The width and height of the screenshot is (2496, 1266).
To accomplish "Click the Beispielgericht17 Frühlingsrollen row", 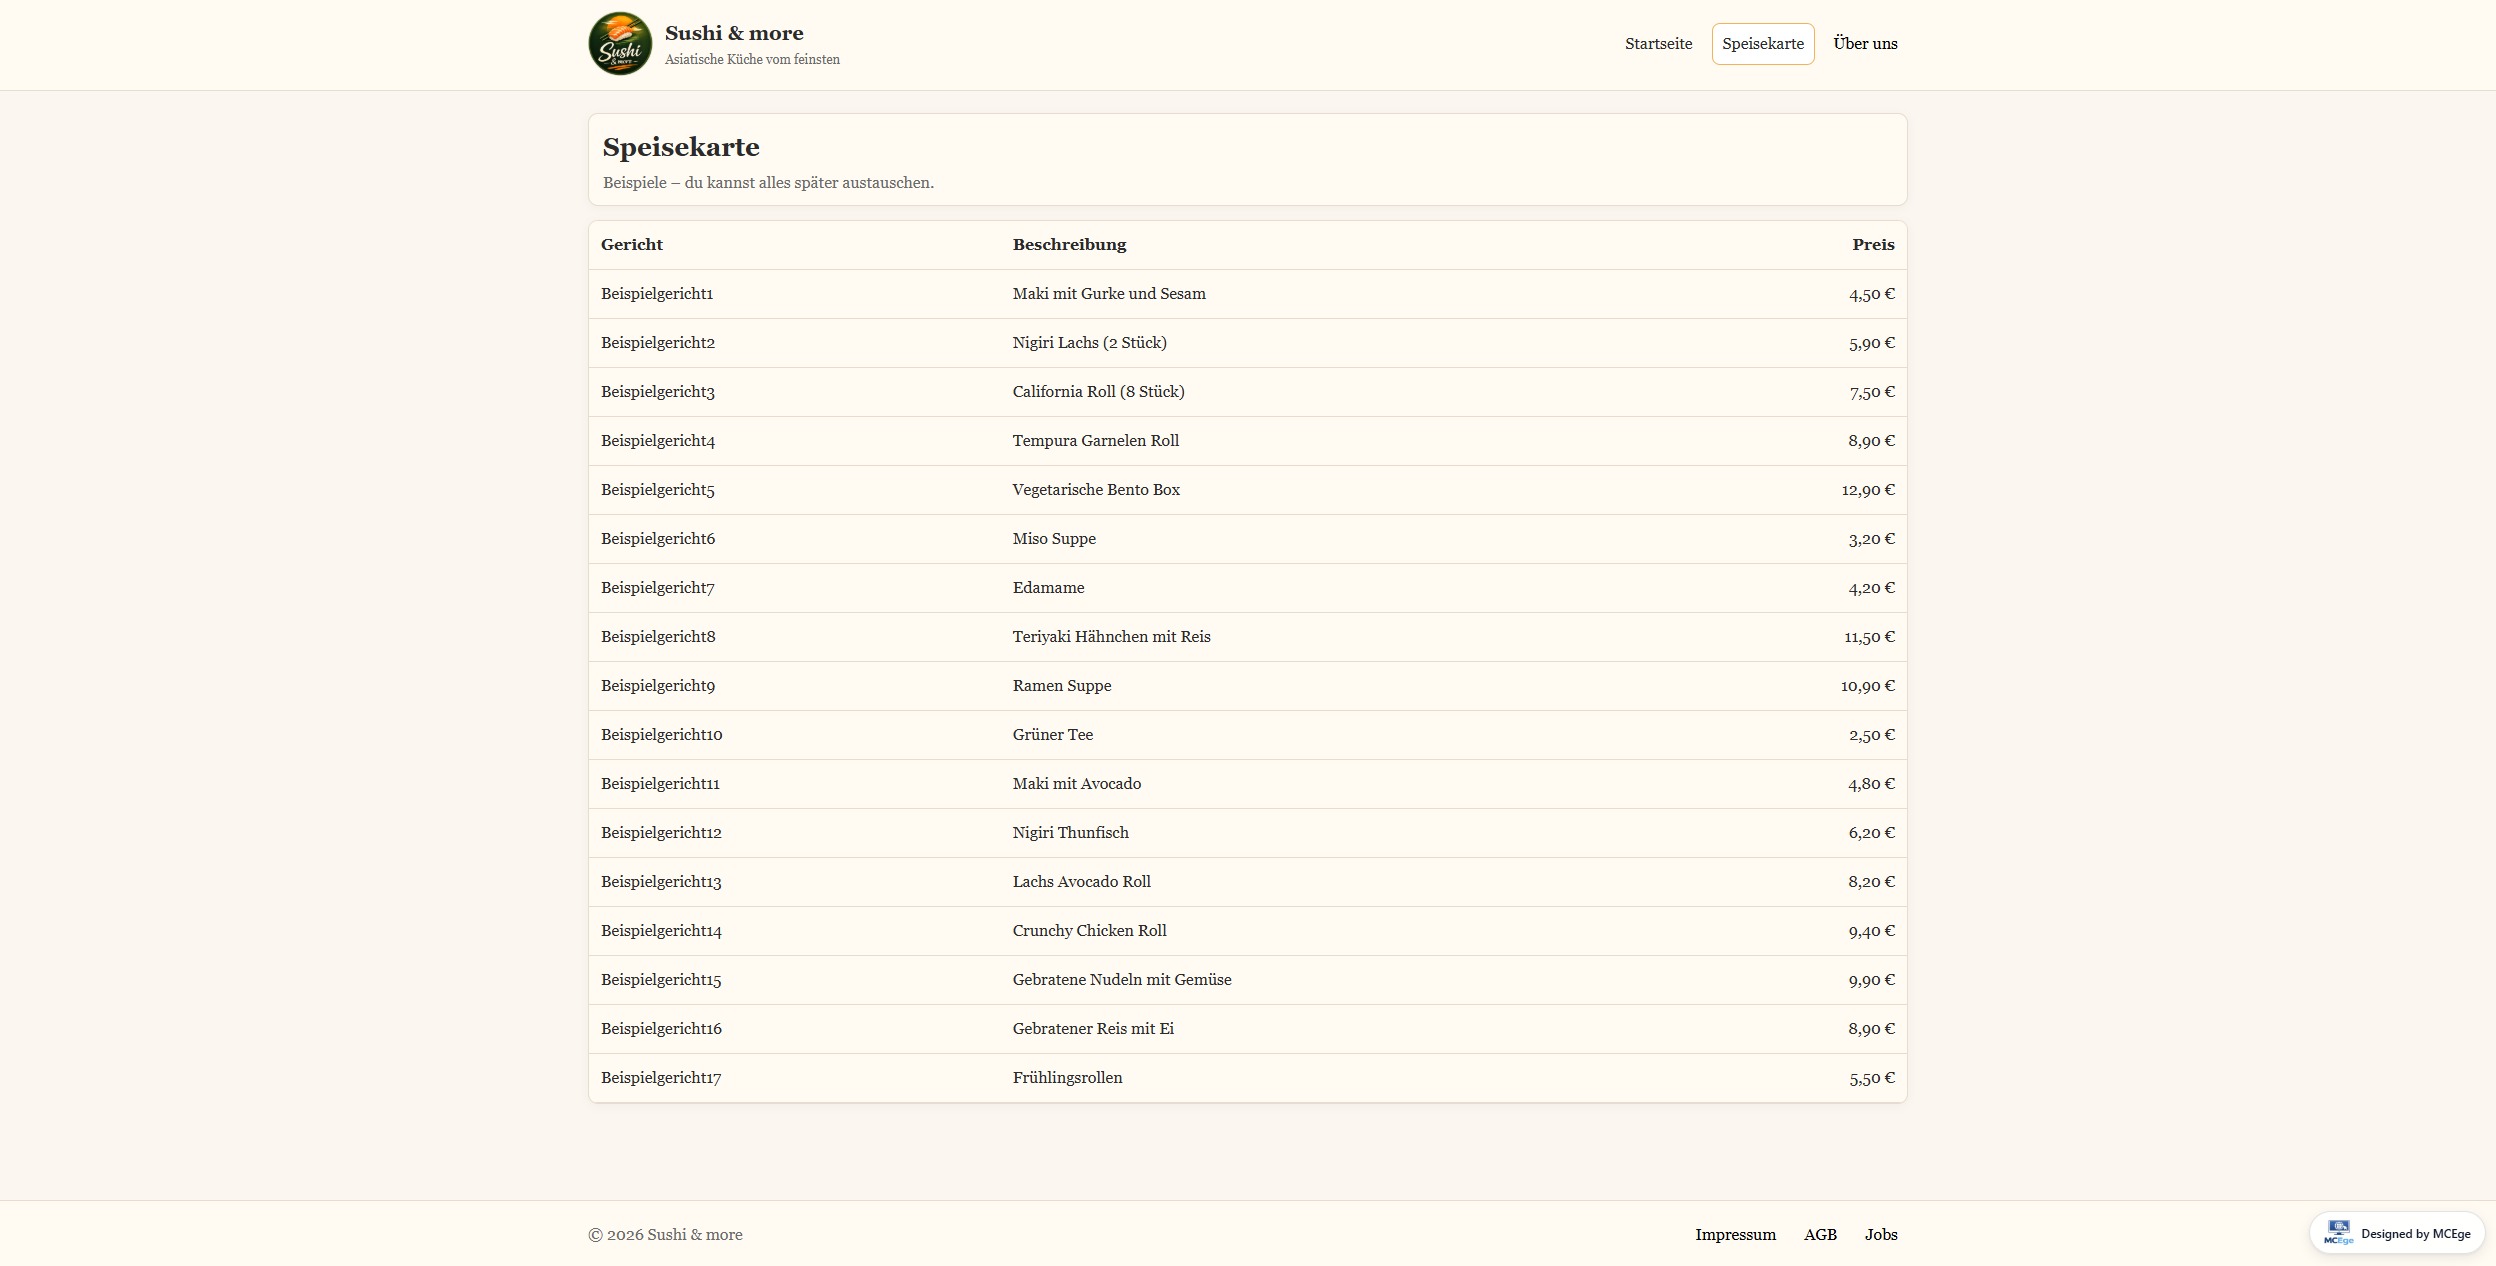I will 1067,1078.
